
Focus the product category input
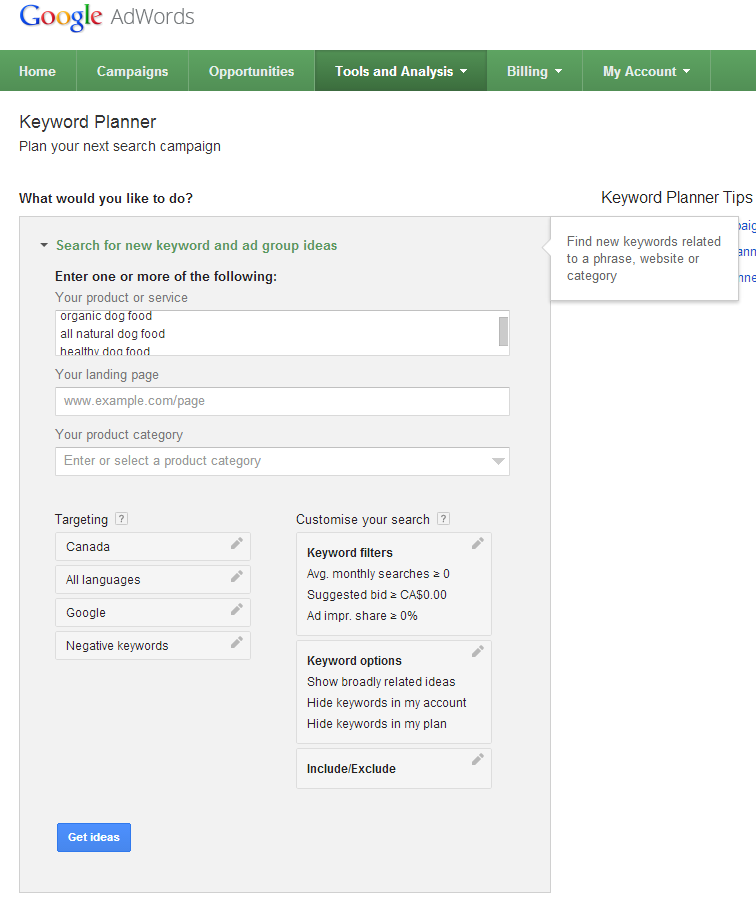click(282, 461)
